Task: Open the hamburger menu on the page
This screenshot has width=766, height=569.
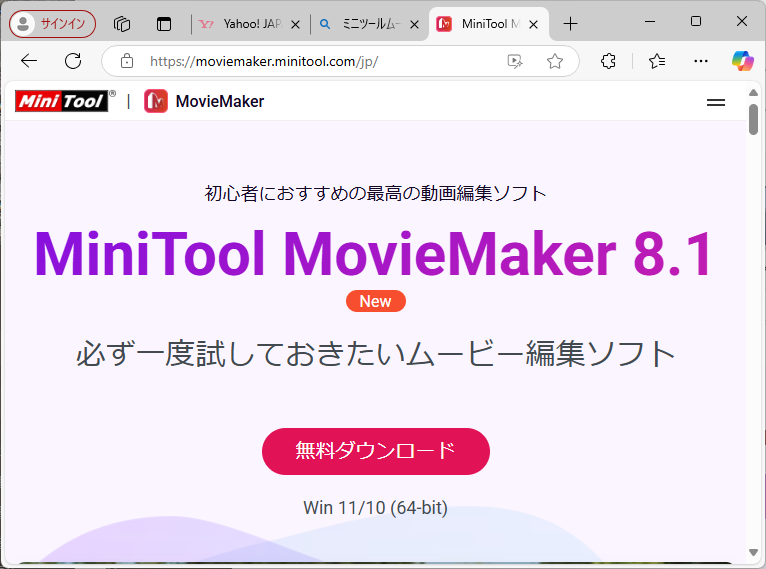Action: (716, 102)
